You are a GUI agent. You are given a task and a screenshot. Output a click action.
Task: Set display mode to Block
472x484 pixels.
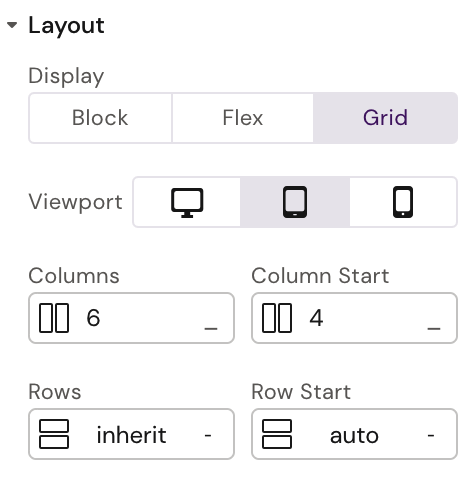[x=100, y=118]
